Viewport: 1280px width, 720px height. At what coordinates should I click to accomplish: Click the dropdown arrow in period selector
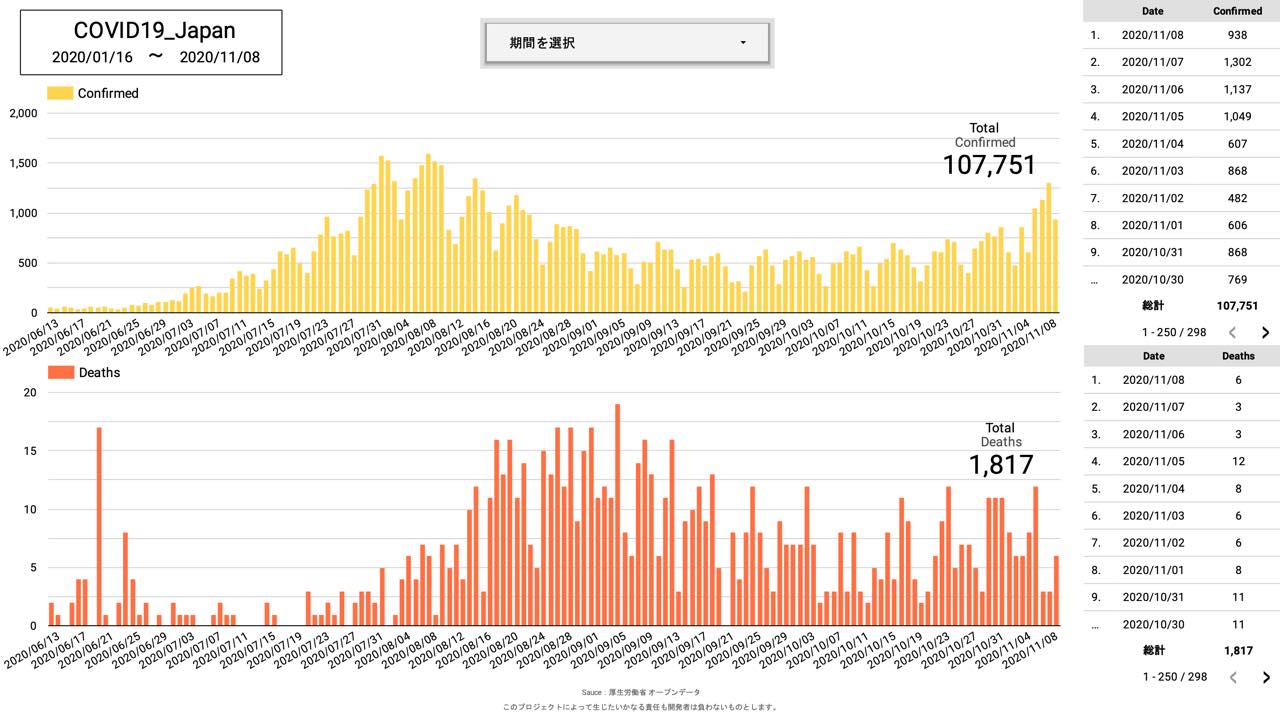click(x=743, y=43)
